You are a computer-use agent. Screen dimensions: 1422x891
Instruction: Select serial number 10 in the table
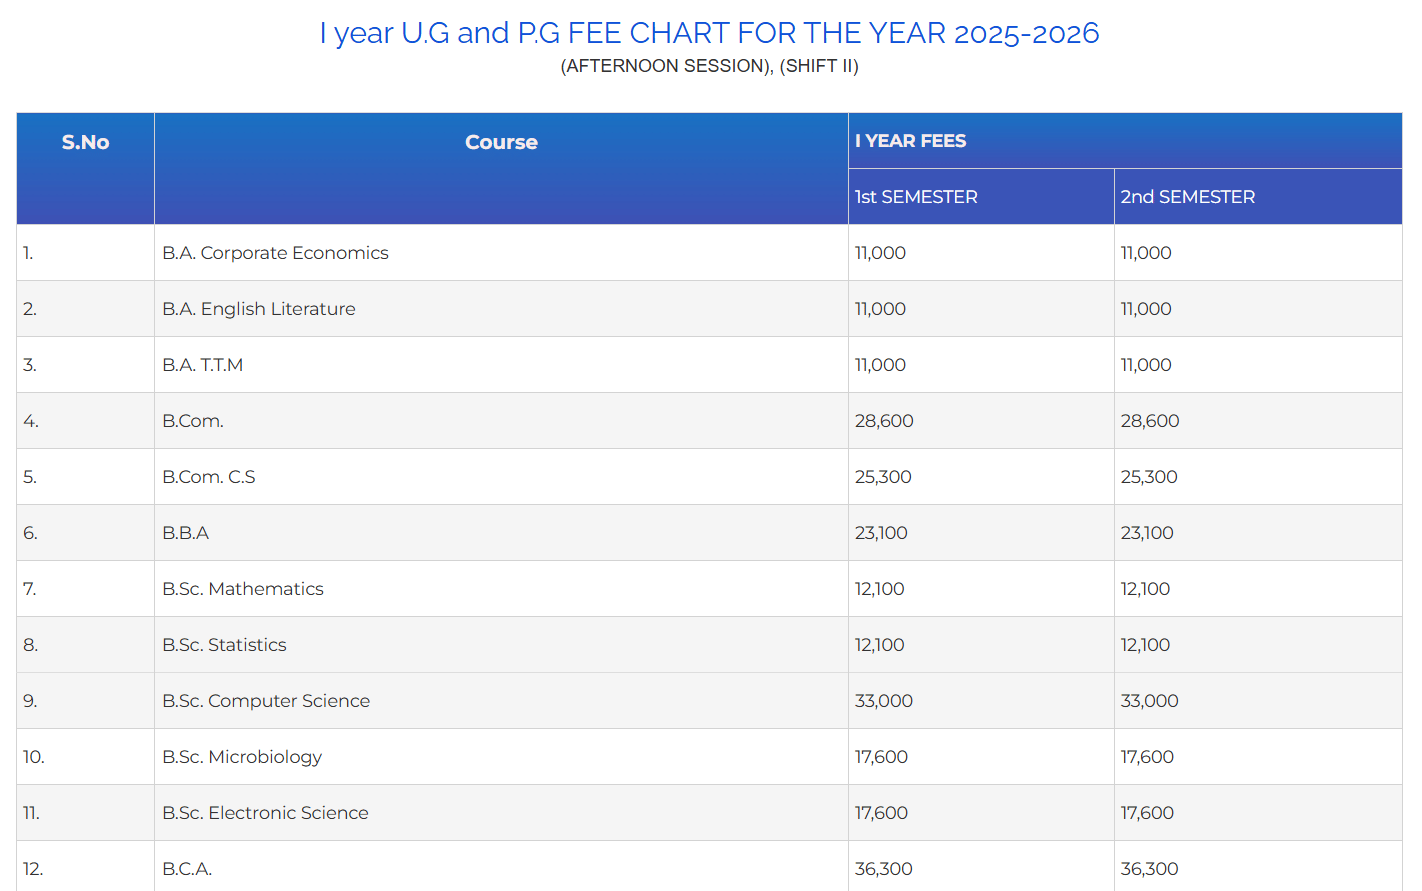(34, 757)
